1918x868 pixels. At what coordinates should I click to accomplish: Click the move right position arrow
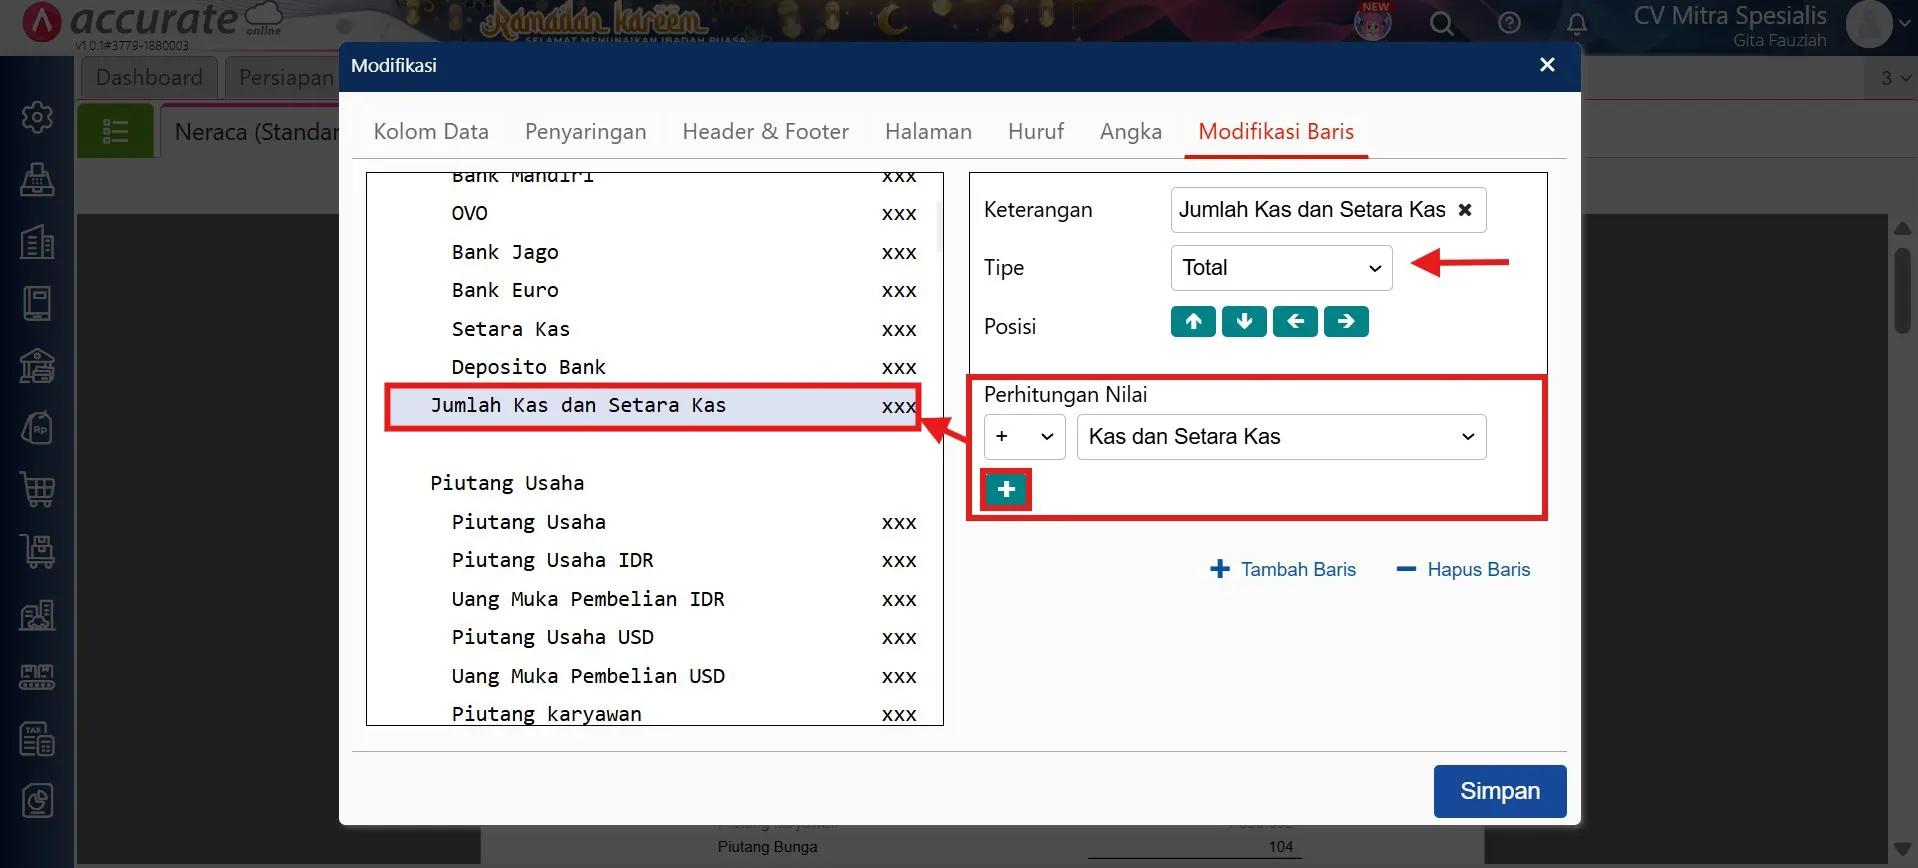(x=1346, y=322)
